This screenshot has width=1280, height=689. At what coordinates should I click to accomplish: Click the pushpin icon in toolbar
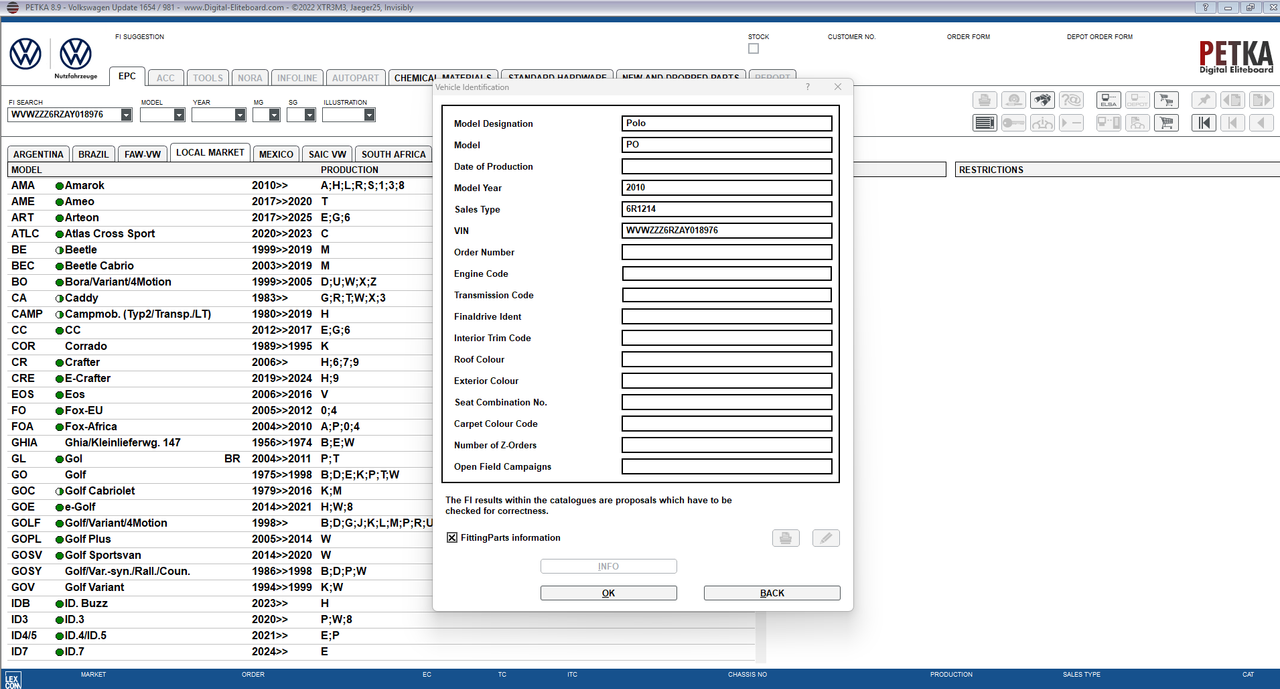click(x=1203, y=100)
